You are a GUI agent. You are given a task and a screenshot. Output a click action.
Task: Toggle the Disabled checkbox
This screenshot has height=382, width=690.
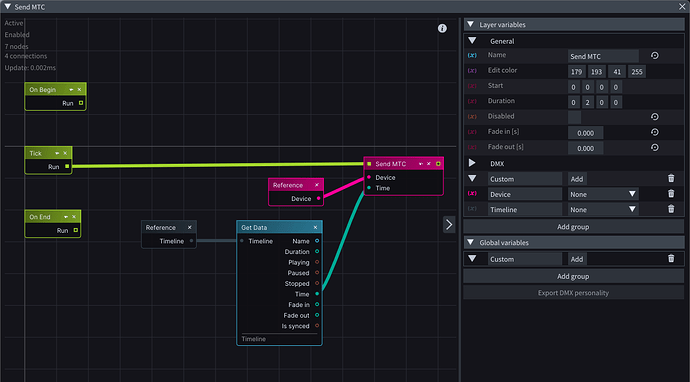click(x=574, y=117)
